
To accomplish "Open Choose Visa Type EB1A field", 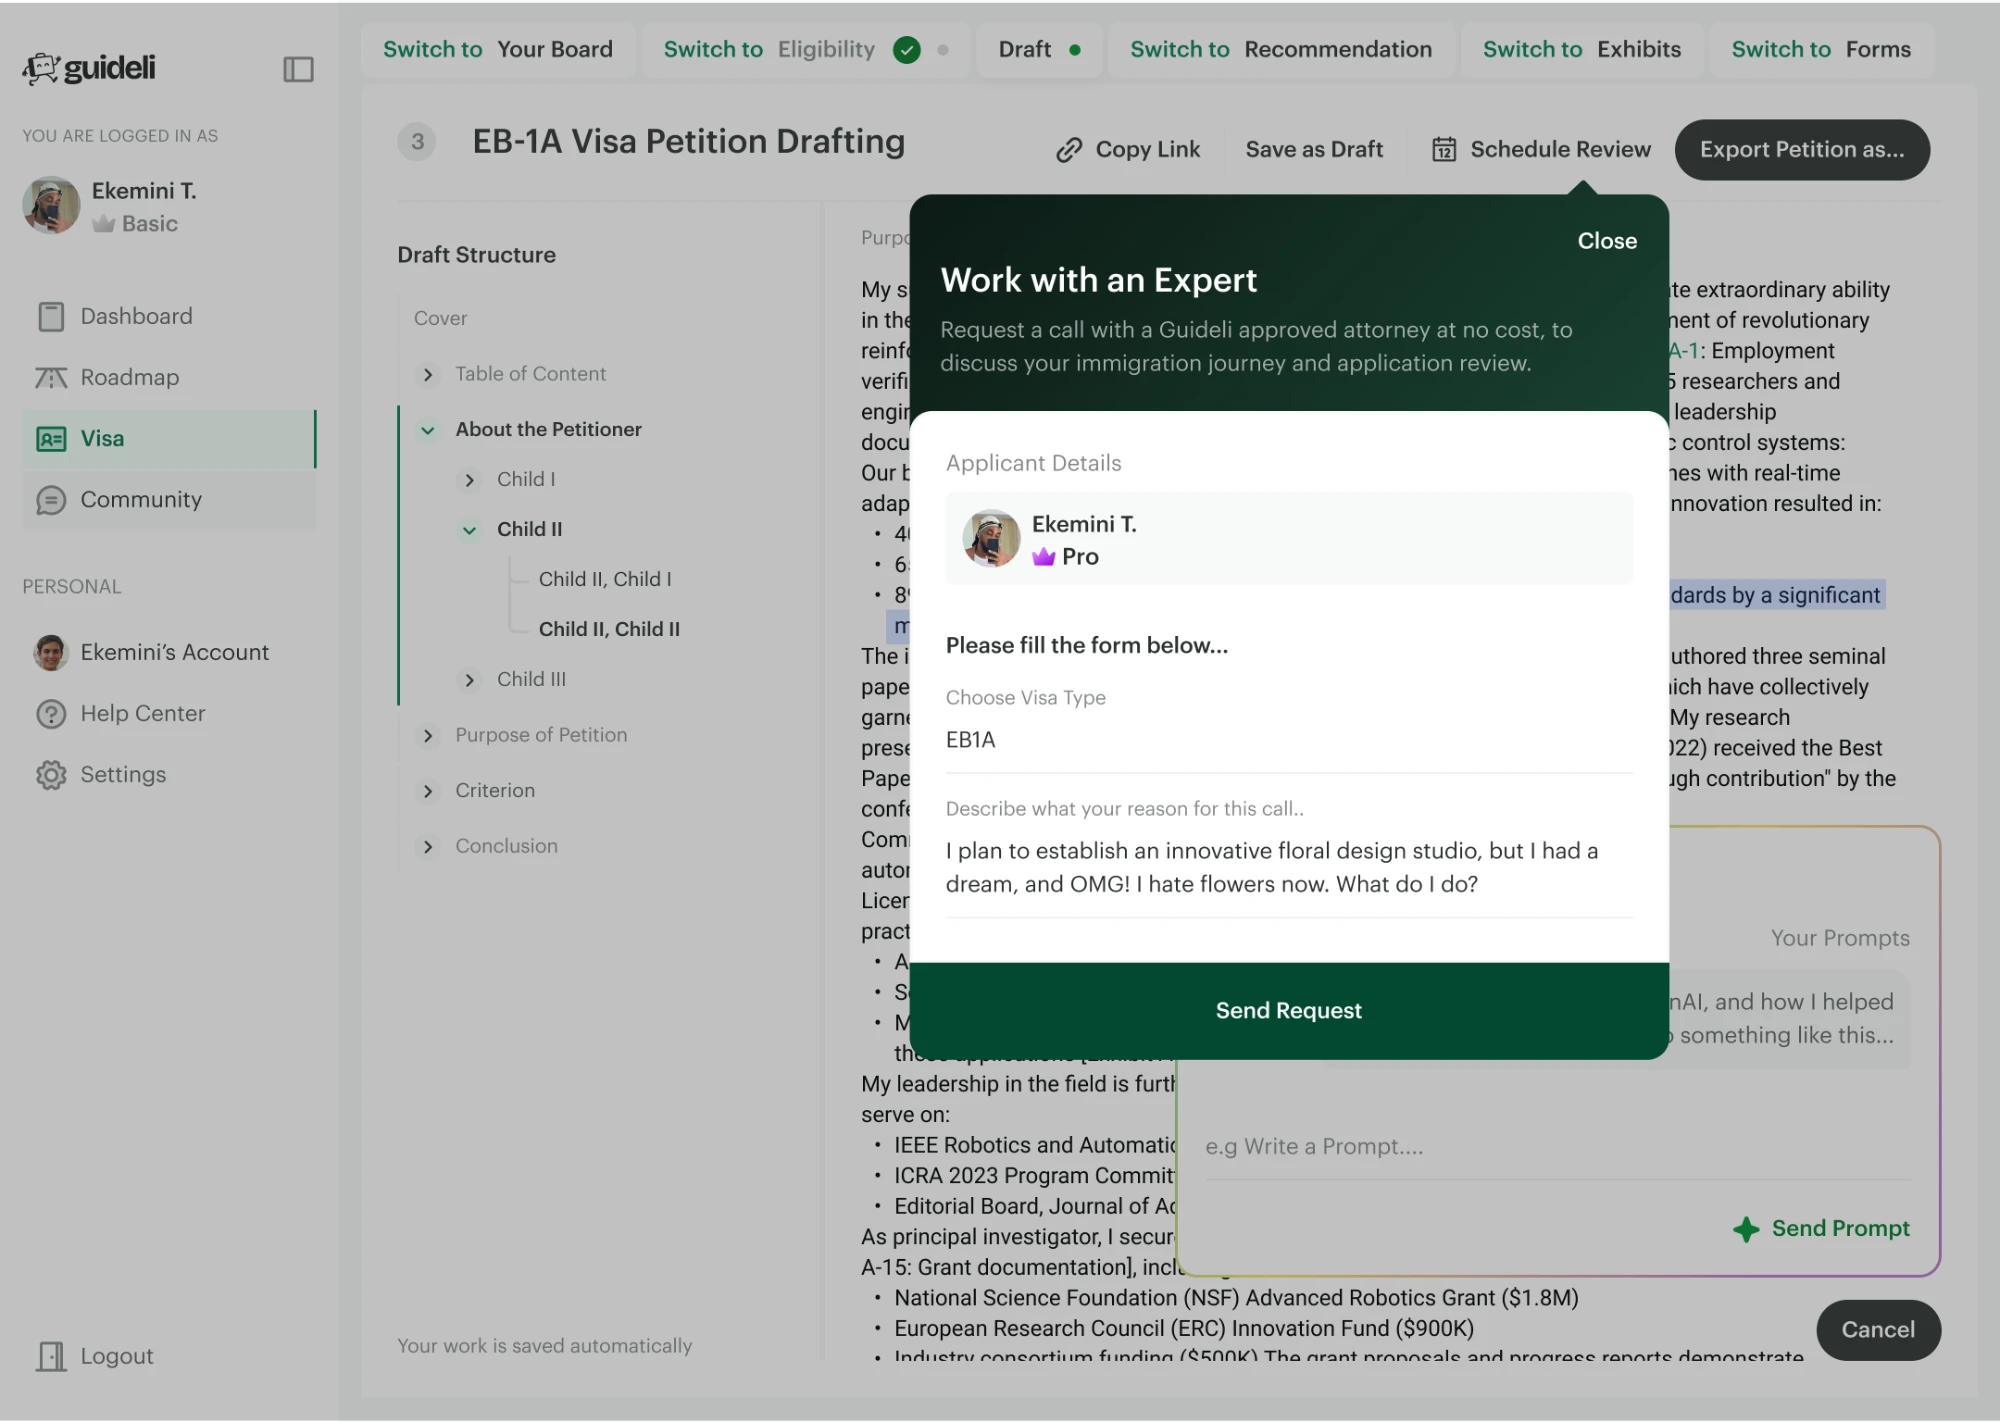I will click(1289, 740).
